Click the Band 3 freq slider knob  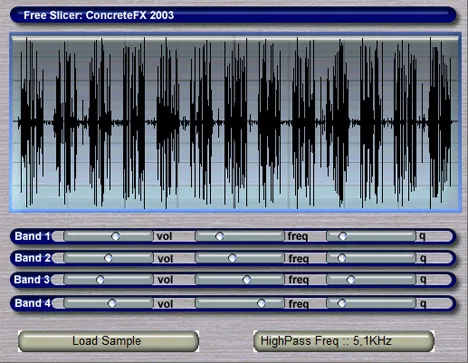(247, 280)
